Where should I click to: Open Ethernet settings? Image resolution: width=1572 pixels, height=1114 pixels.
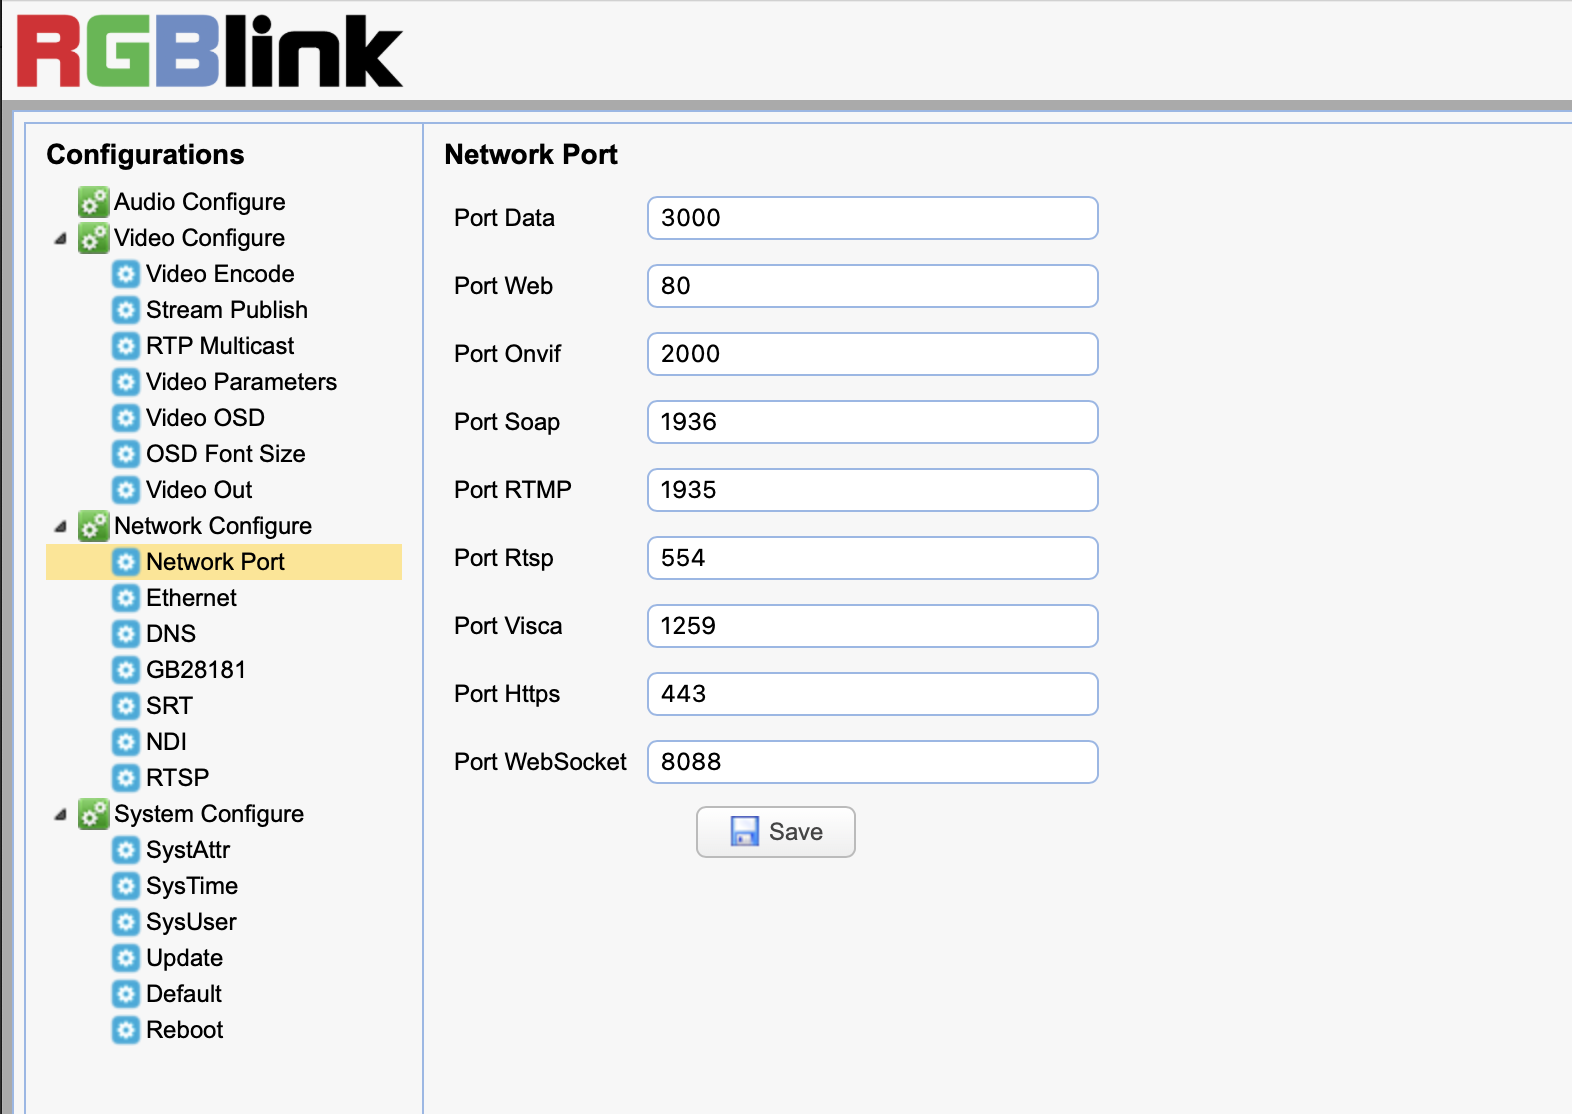(x=191, y=598)
